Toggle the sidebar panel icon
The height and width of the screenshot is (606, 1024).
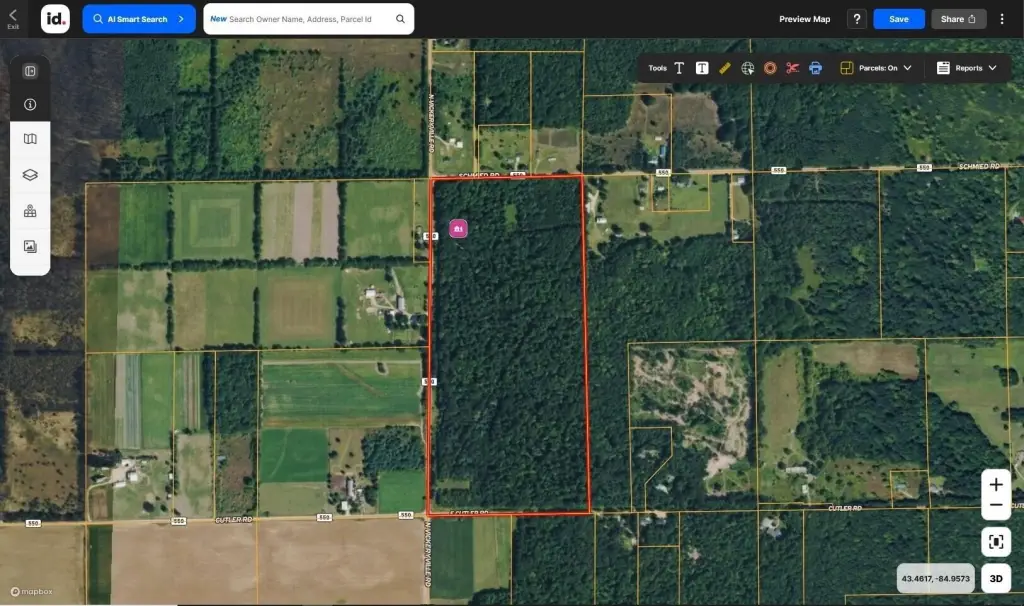pyautogui.click(x=30, y=71)
